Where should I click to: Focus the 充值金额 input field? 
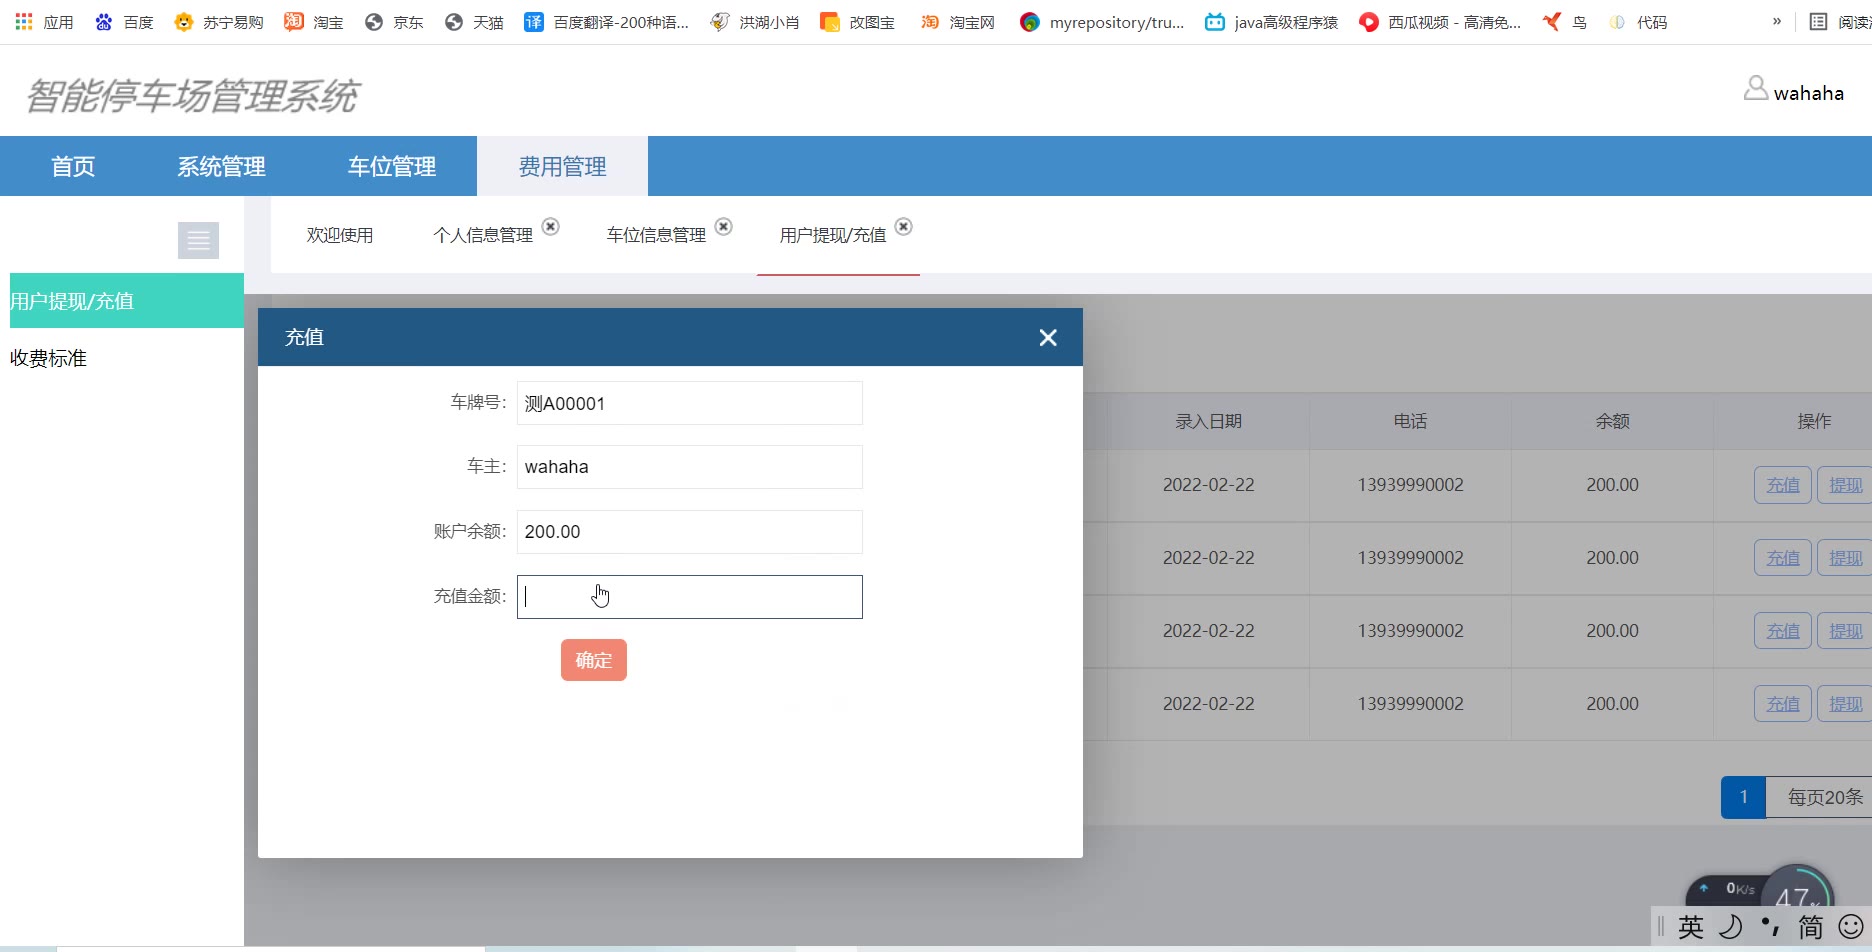coord(689,597)
